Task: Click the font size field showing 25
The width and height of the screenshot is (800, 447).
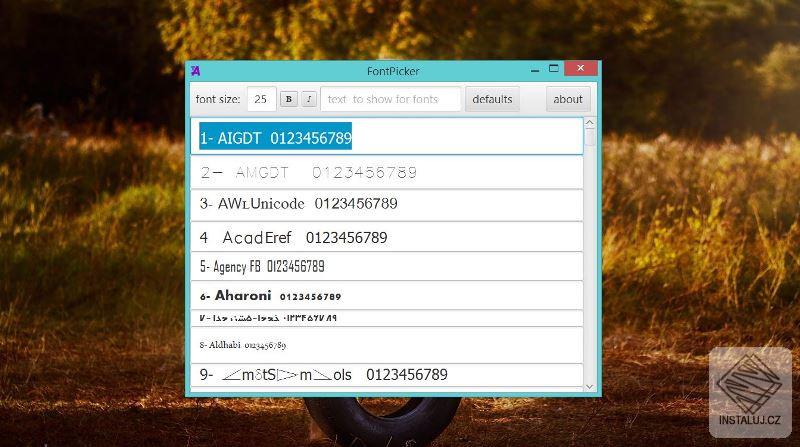Action: pos(261,99)
